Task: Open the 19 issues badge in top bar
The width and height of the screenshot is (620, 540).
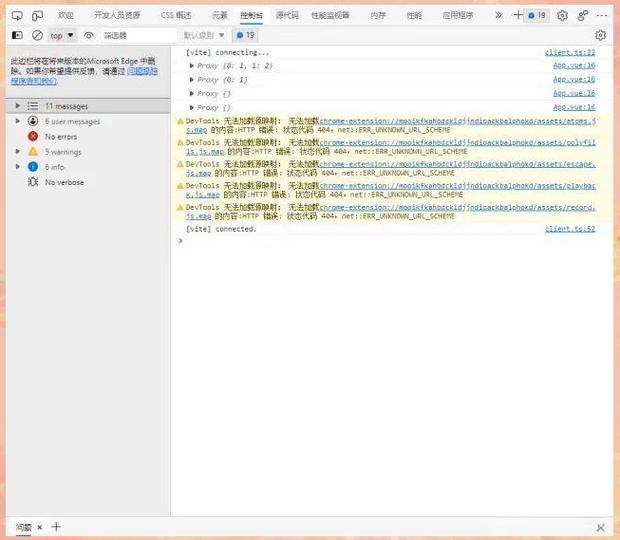Action: pyautogui.click(x=537, y=15)
